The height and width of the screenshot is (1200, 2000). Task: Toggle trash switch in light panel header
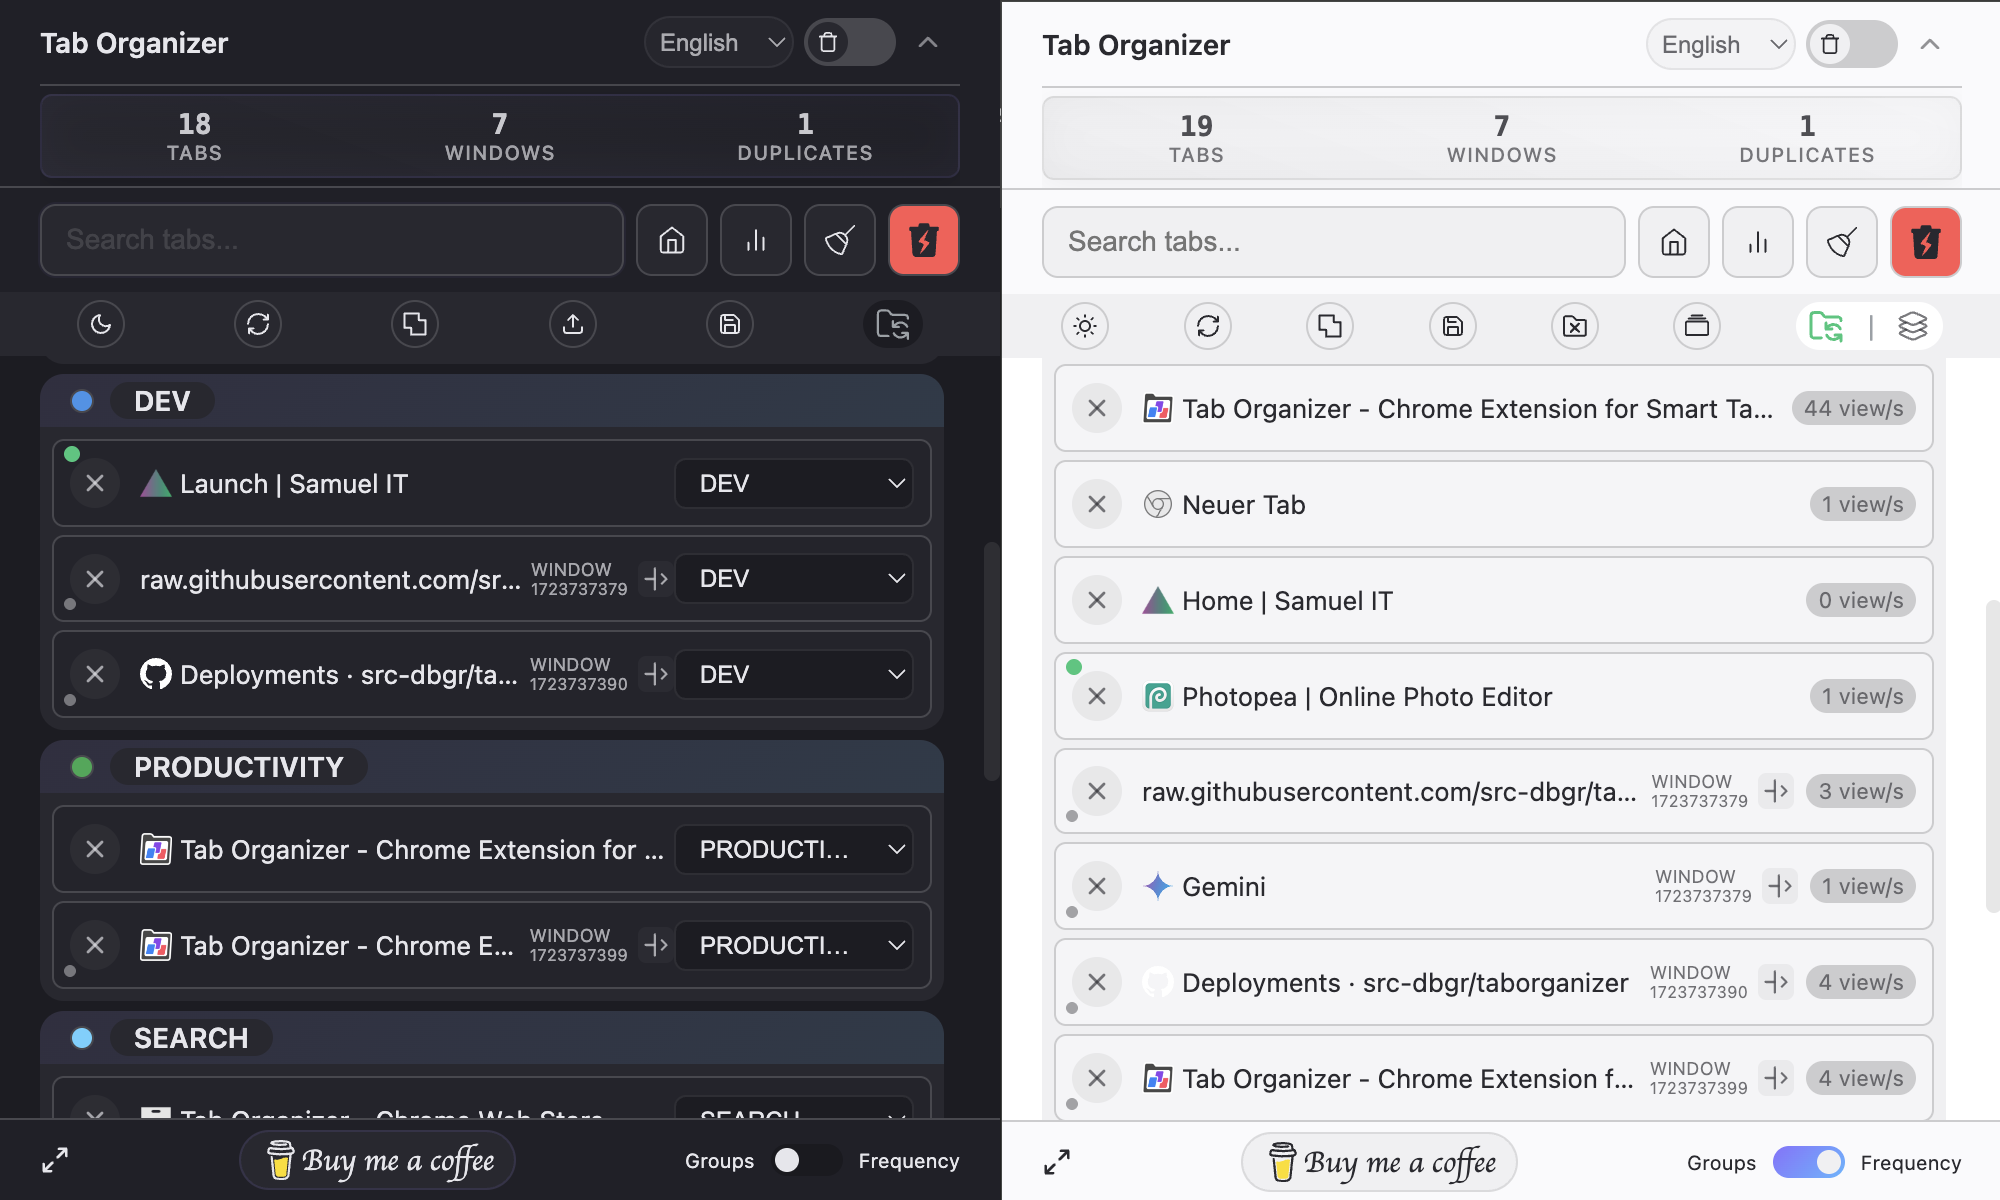(x=1852, y=45)
